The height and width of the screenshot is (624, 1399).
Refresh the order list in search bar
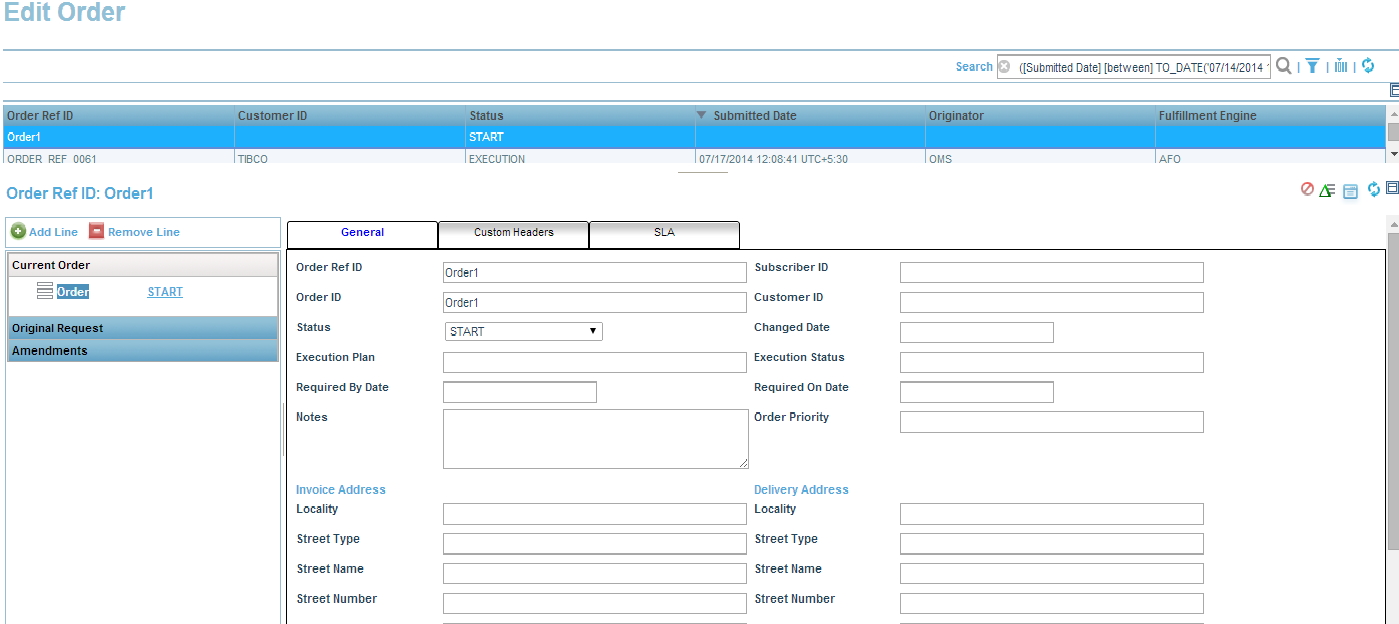(1368, 66)
